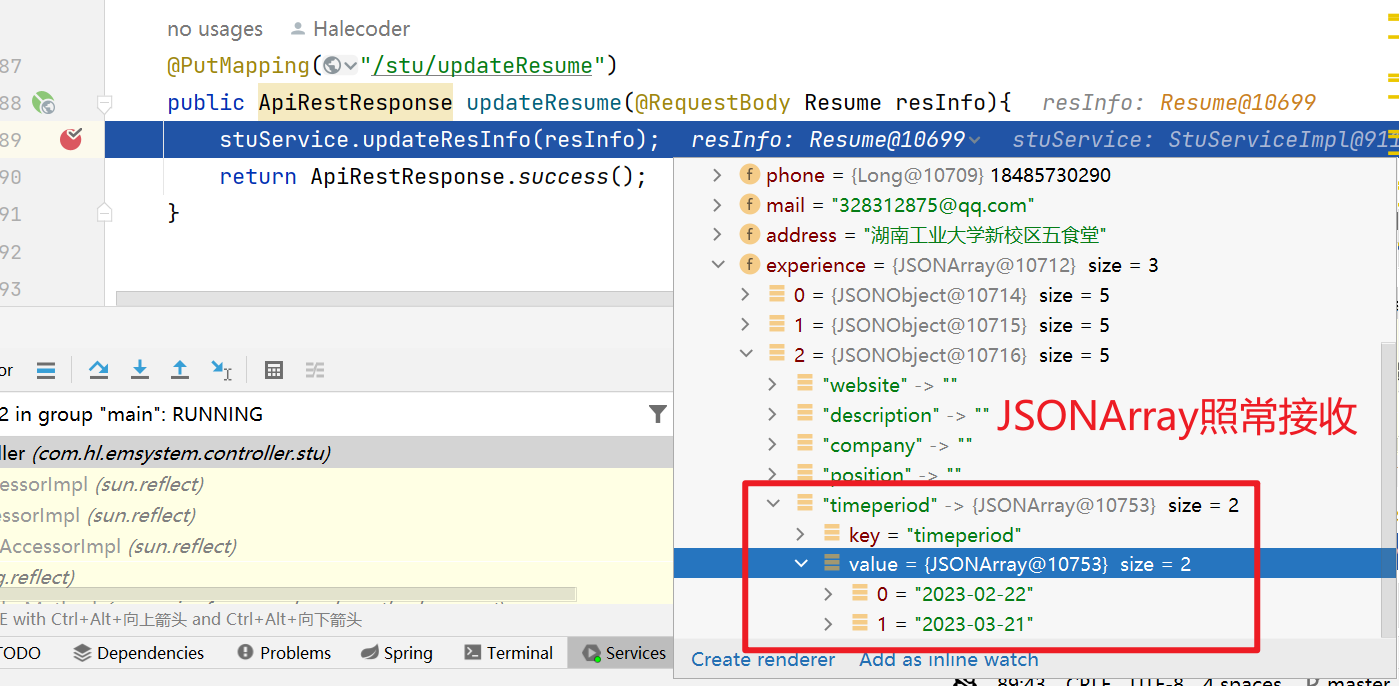Viewport: 1399px width, 686px height.
Task: Expand the phone field node
Action: click(717, 175)
